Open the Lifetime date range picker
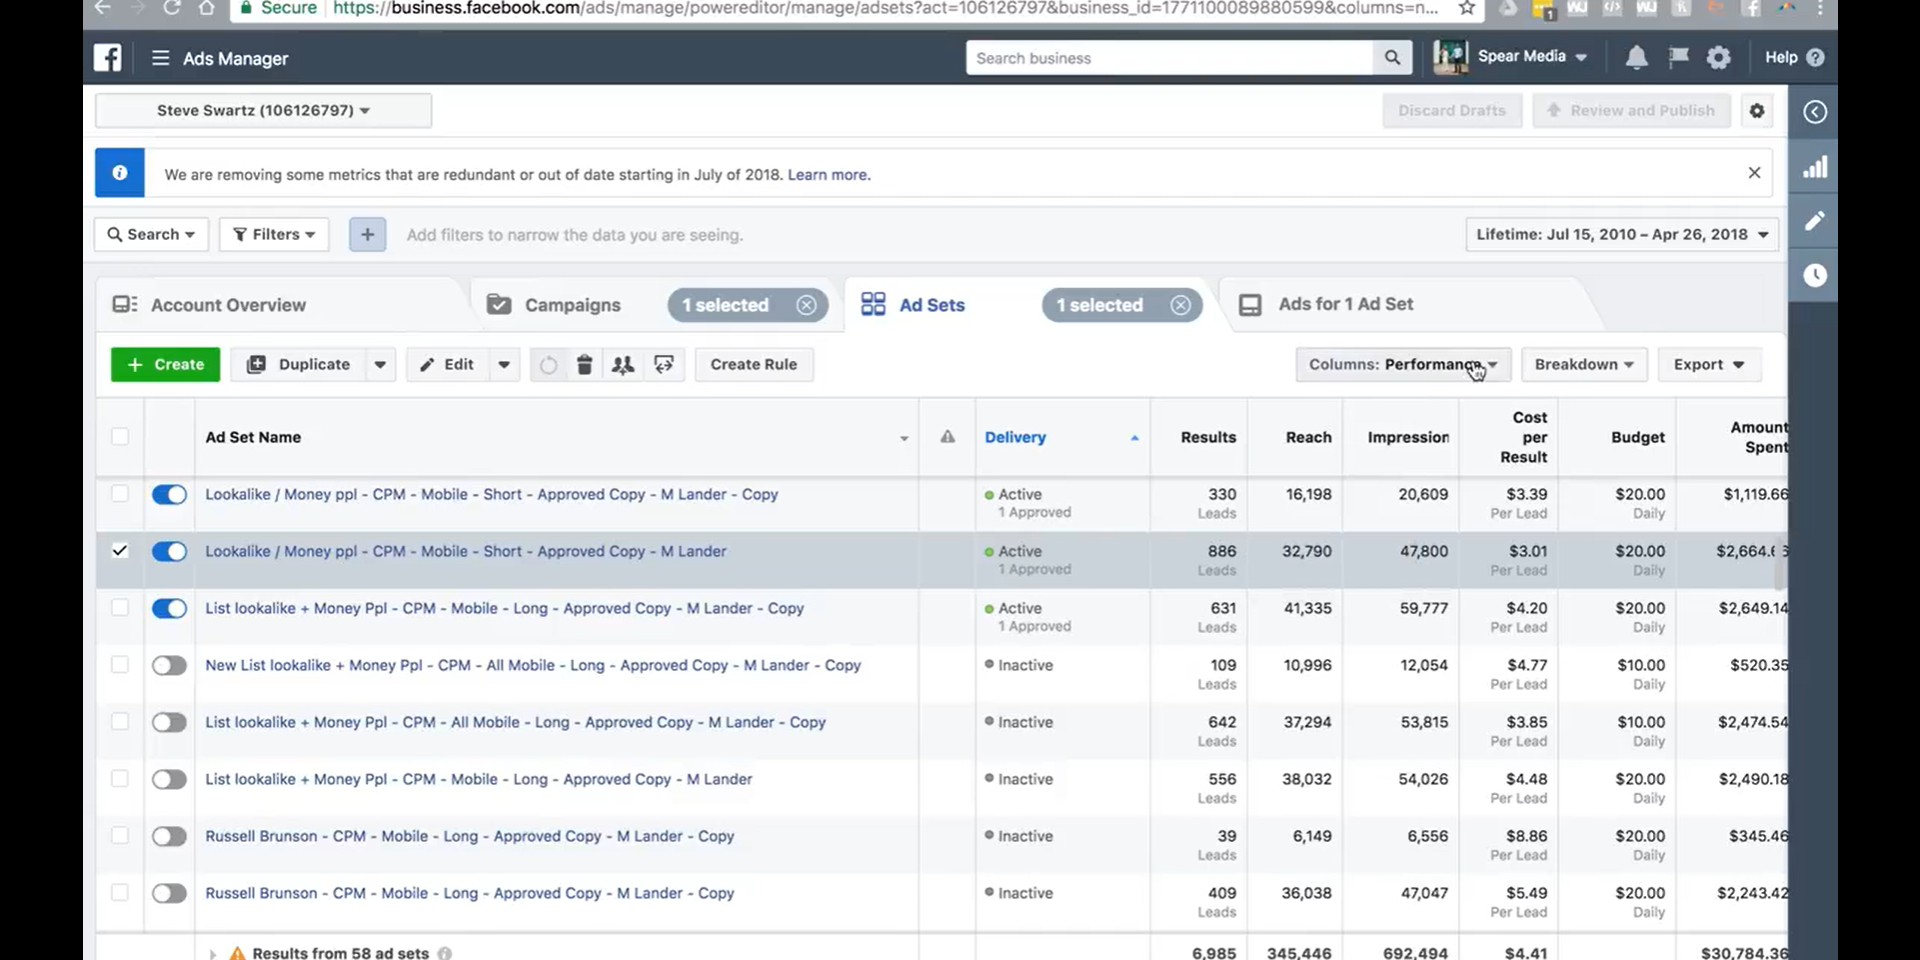1920x960 pixels. pyautogui.click(x=1622, y=234)
